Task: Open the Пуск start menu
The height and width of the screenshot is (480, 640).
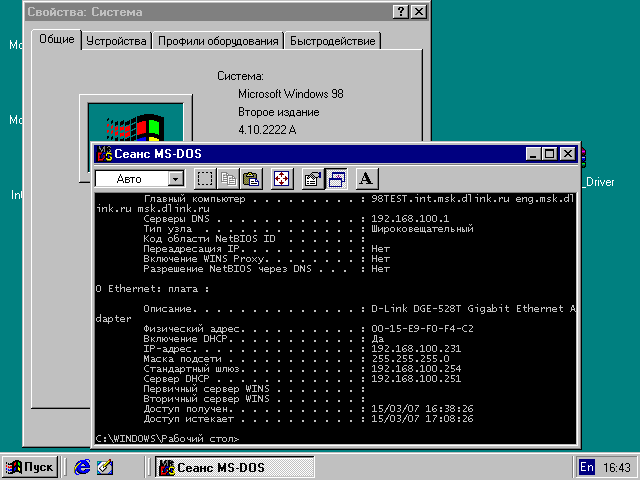Action: tap(29, 467)
